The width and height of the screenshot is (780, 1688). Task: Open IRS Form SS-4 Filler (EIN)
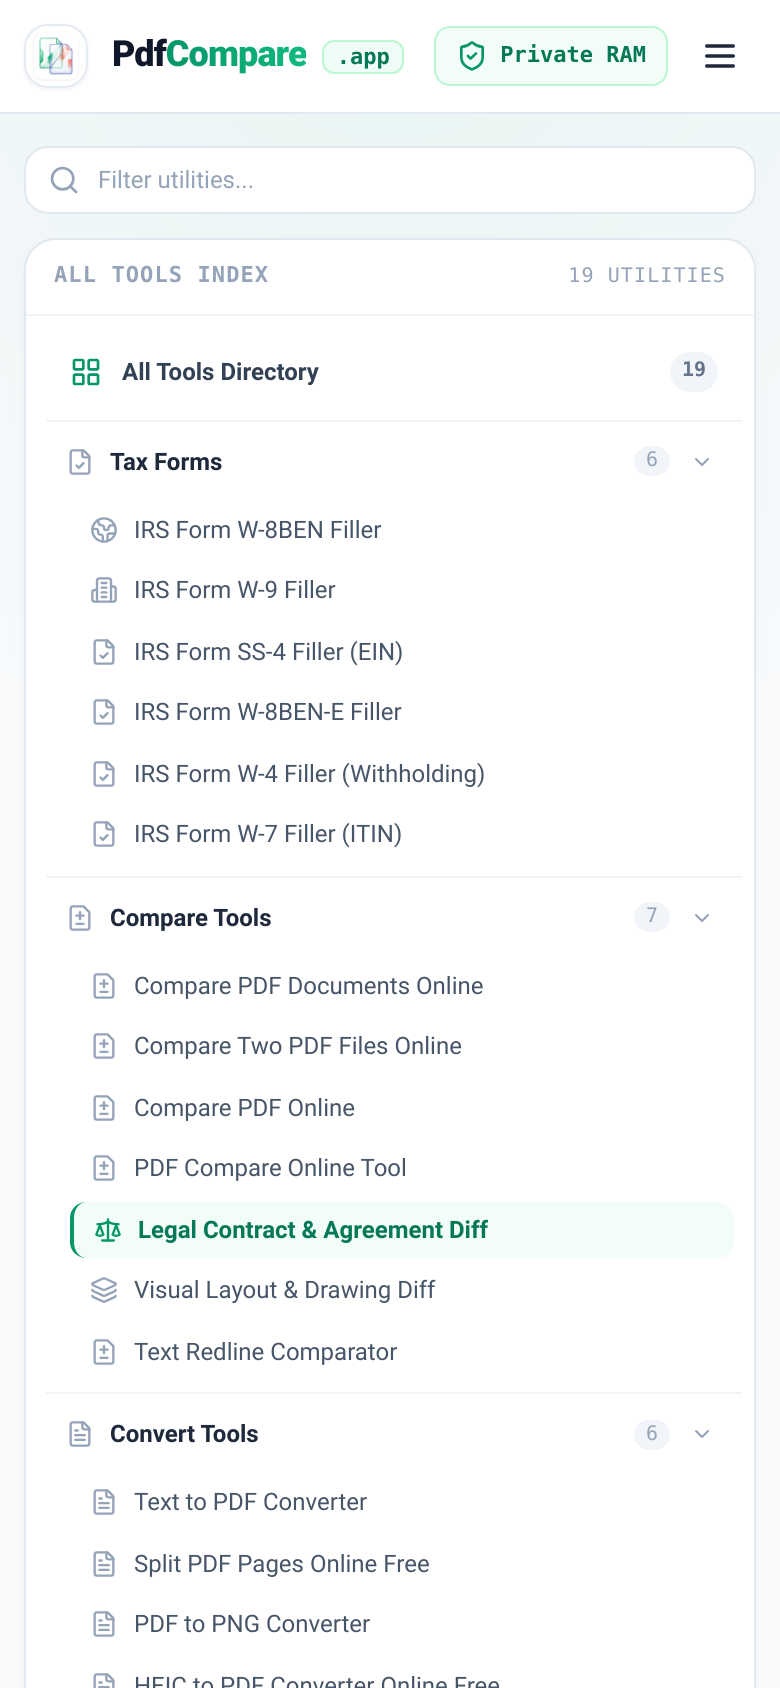pyautogui.click(x=402, y=652)
